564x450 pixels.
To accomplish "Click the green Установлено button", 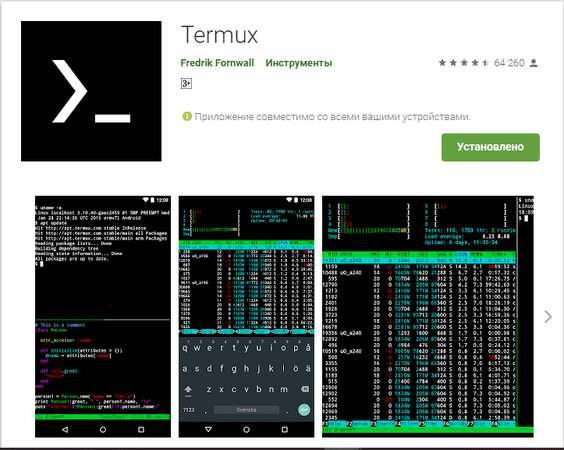I will 491,147.
